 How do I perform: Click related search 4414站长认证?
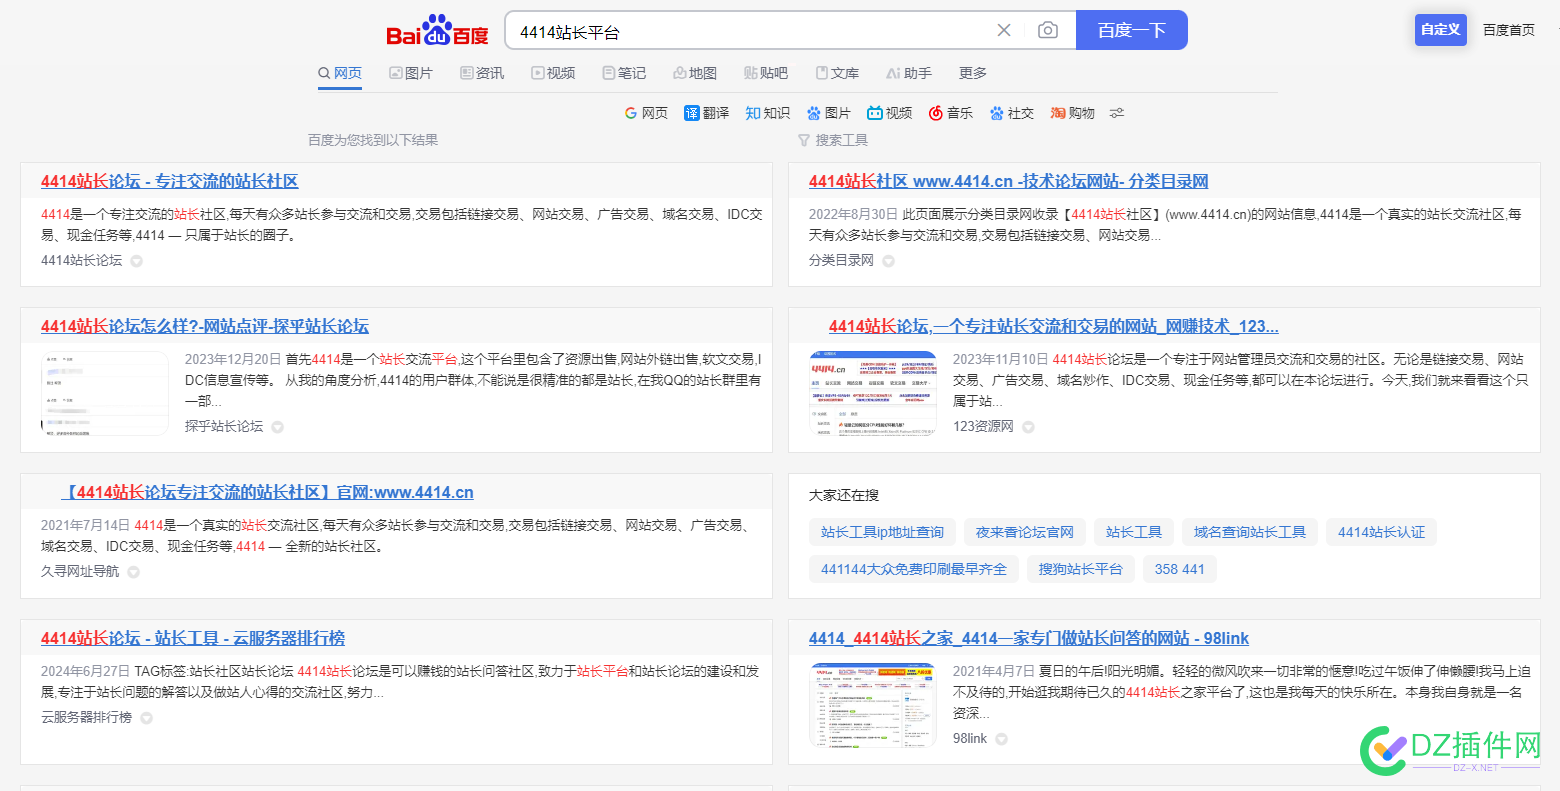1381,532
